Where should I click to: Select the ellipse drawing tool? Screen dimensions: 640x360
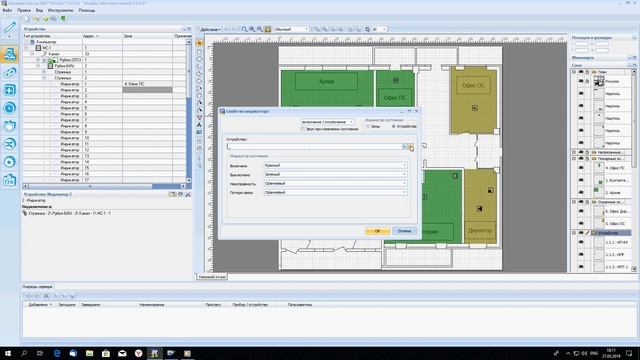click(x=199, y=59)
